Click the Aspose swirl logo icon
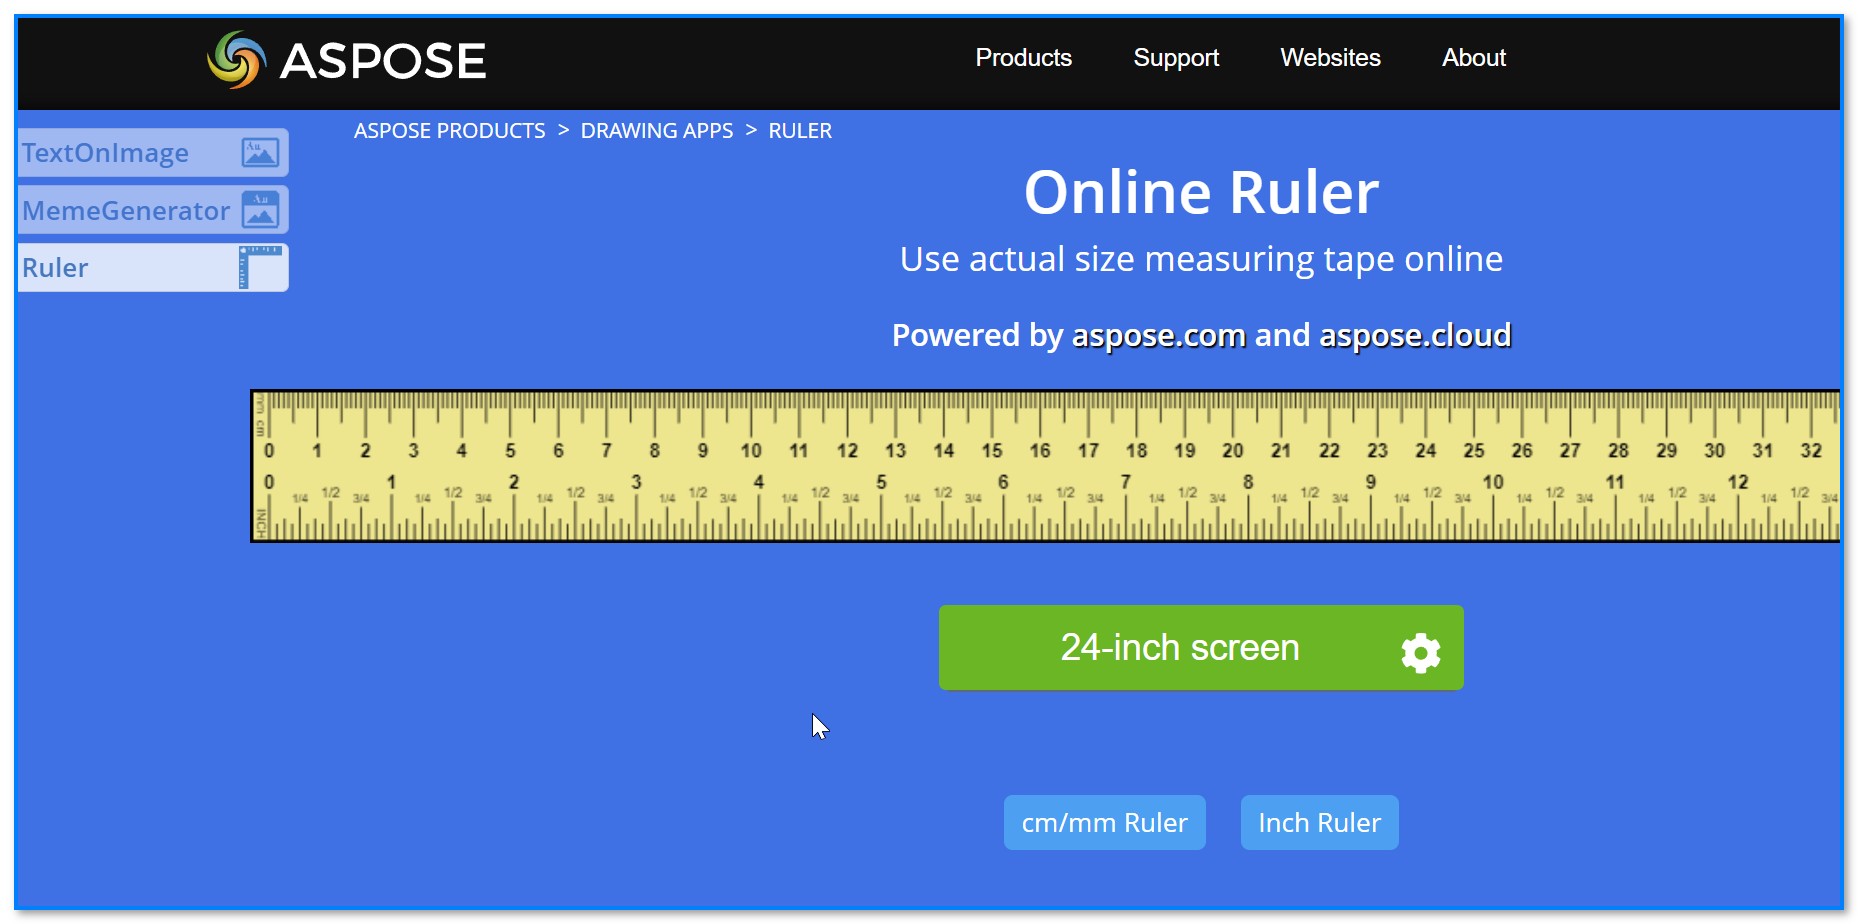This screenshot has height=924, width=1858. 237,60
